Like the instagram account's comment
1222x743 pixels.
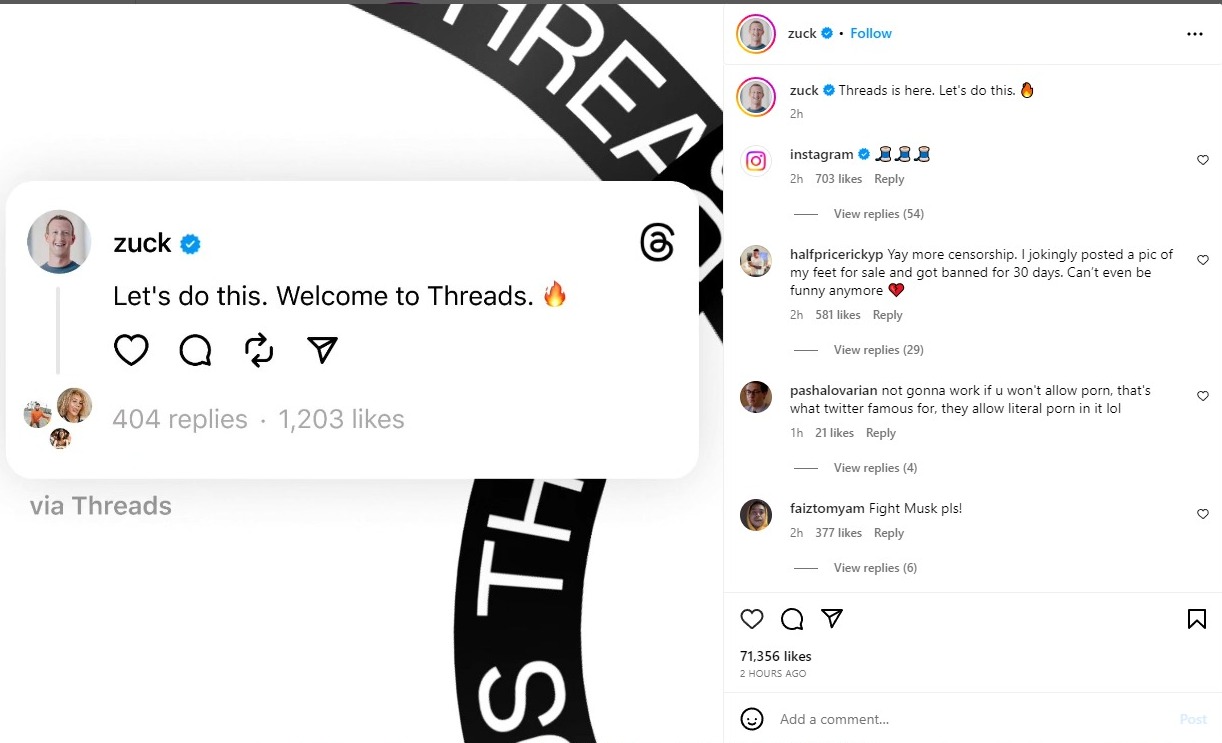pyautogui.click(x=1203, y=160)
